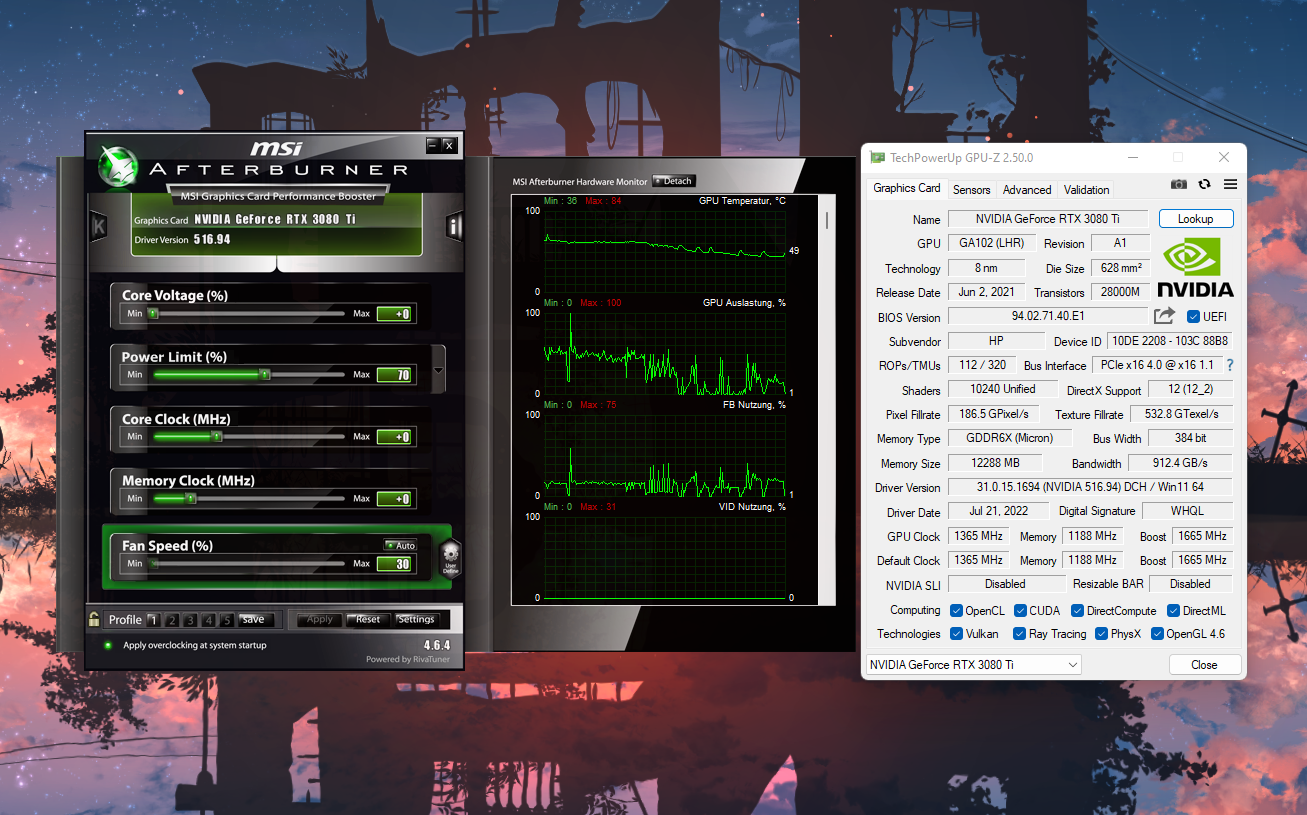1307x815 pixels.
Task: Toggle the CUDA checkbox
Action: 1020,611
